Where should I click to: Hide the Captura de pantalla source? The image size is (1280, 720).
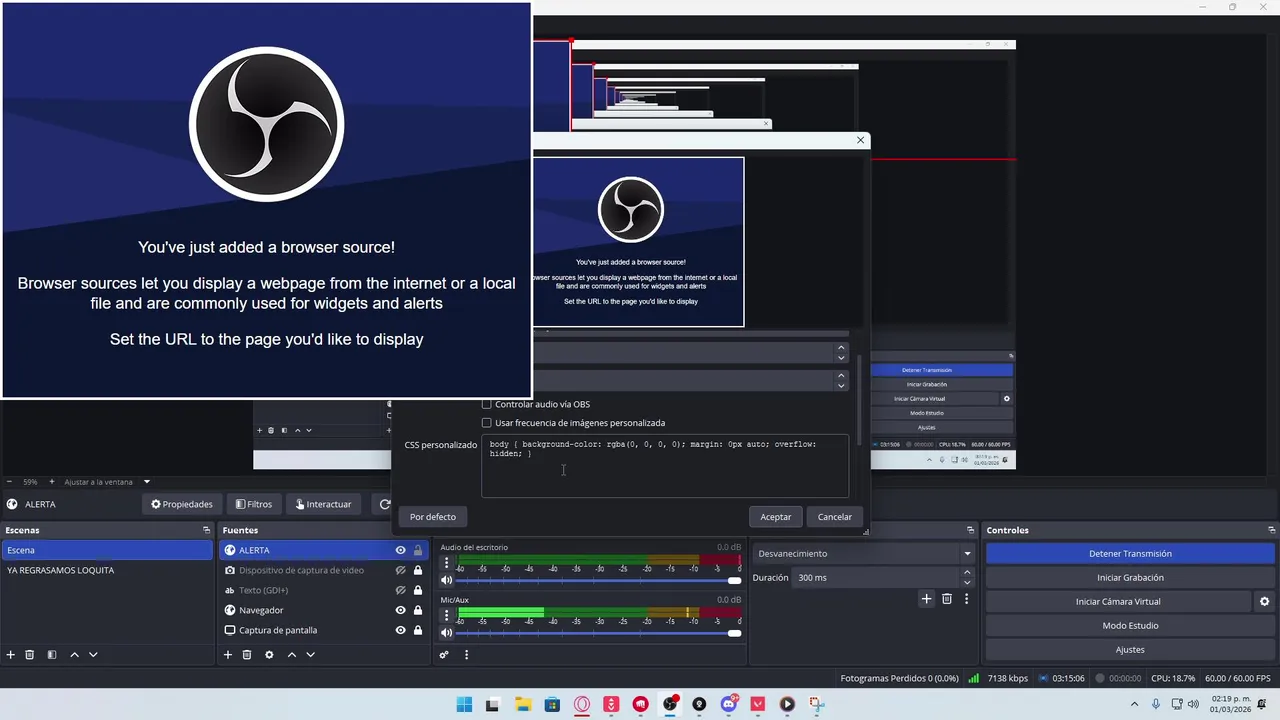[x=400, y=630]
